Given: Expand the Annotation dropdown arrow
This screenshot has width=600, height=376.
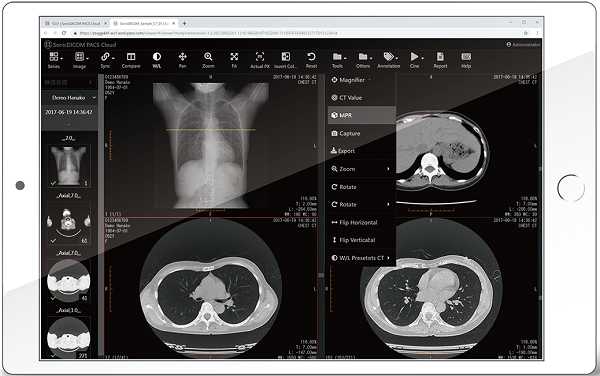Looking at the screenshot, I should (397, 59).
